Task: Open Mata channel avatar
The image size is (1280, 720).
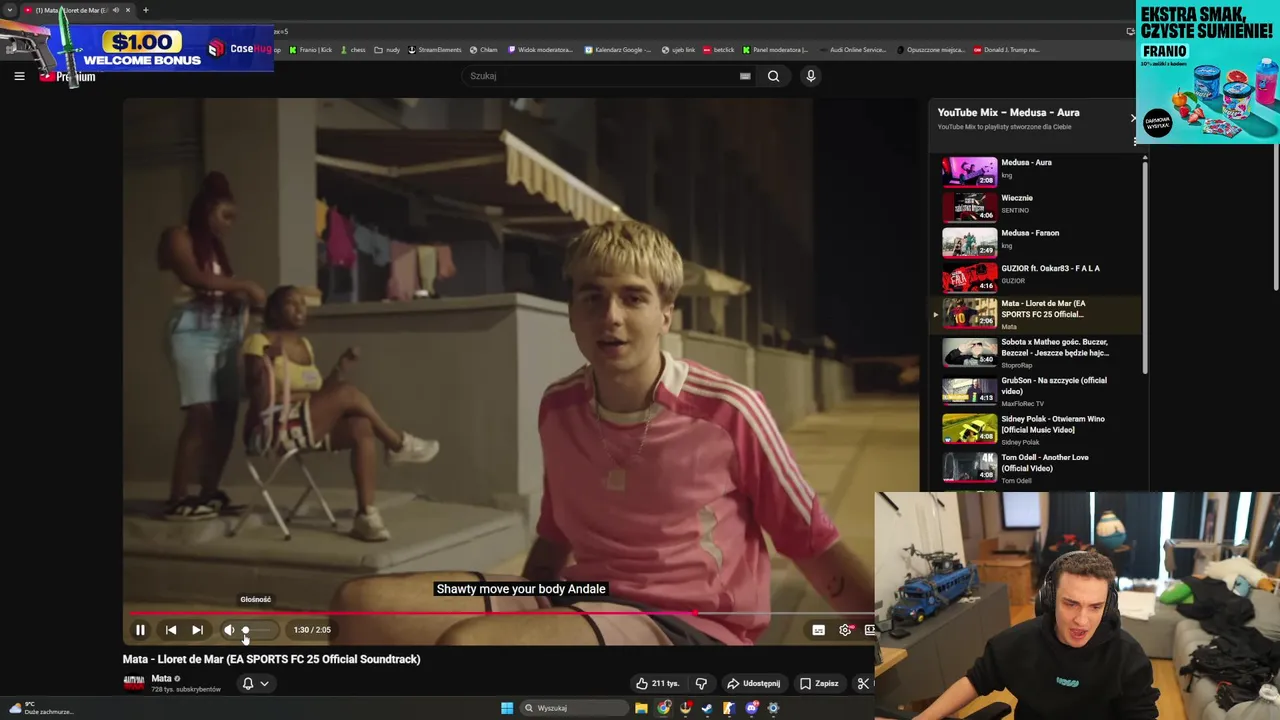Action: (133, 683)
